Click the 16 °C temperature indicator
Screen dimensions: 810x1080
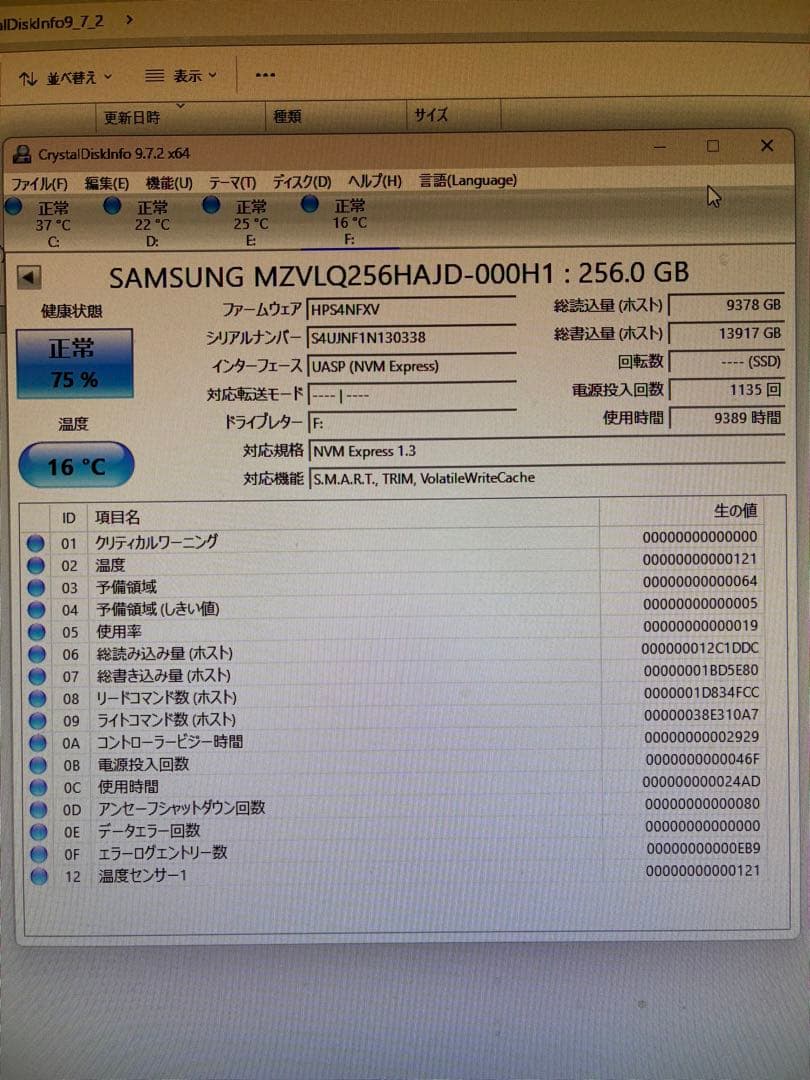[x=76, y=466]
